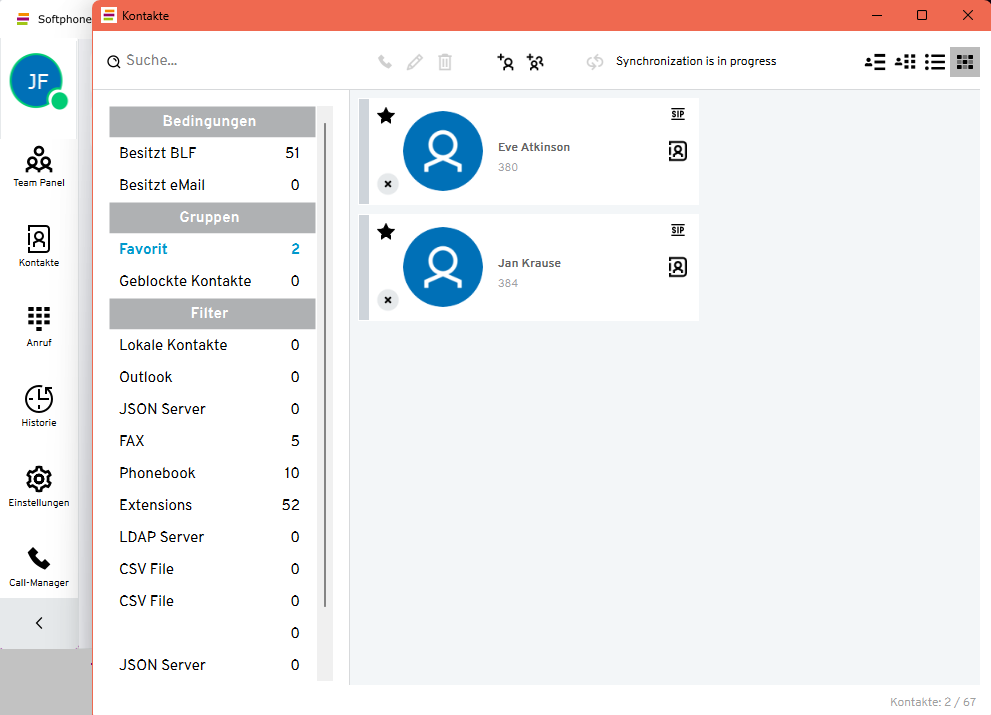The height and width of the screenshot is (715, 991).
Task: Click the SIP icon on Eve Atkinson
Action: pyautogui.click(x=677, y=115)
